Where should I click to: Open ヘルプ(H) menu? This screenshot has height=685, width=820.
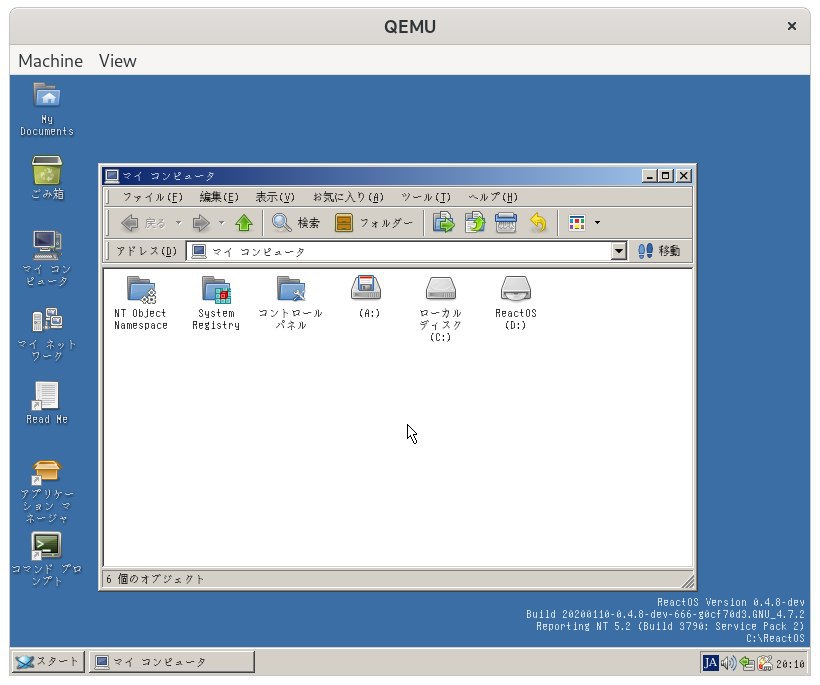[x=492, y=197]
